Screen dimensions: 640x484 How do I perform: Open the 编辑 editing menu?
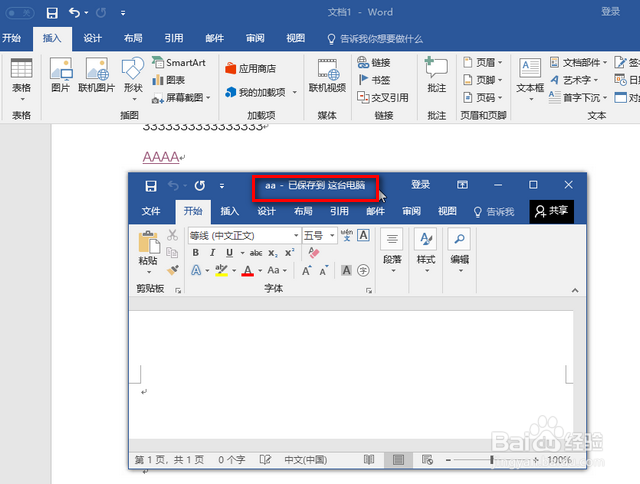pos(460,251)
